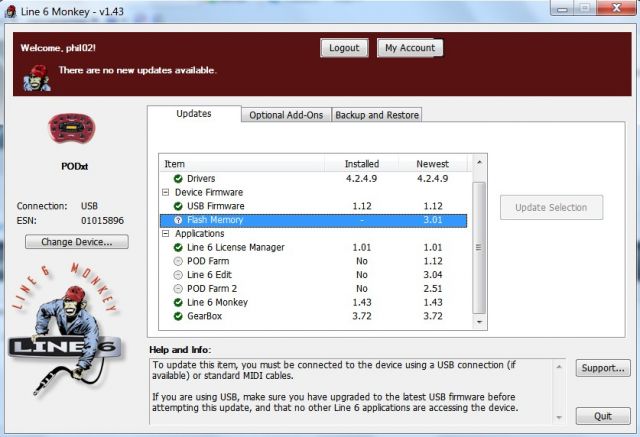This screenshot has width=640, height=437.
Task: Click the not-installed icon beside Line 6 Edit
Action: (177, 274)
